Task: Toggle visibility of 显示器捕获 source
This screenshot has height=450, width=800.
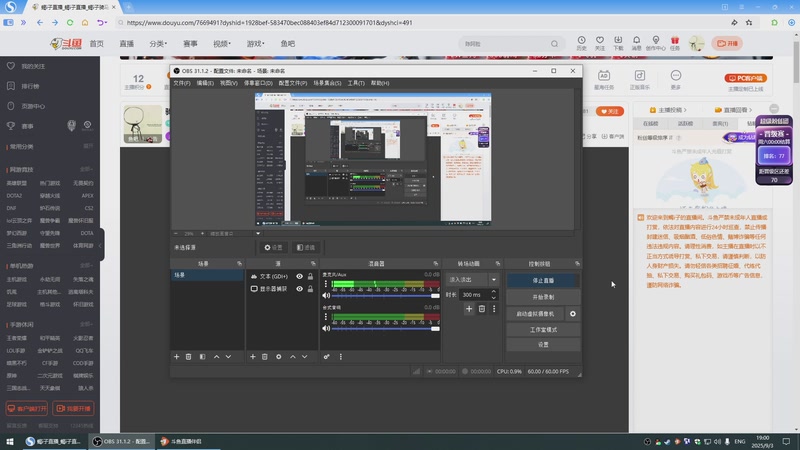Action: [x=299, y=289]
